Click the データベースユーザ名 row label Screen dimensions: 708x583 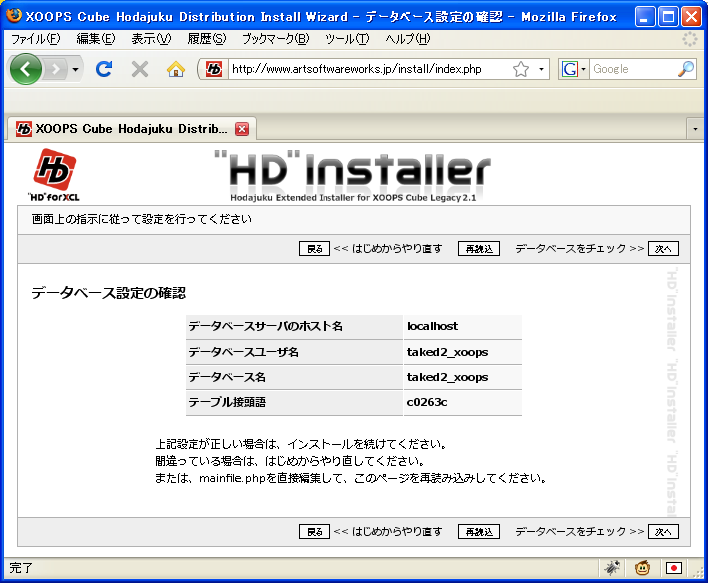pyautogui.click(x=244, y=352)
